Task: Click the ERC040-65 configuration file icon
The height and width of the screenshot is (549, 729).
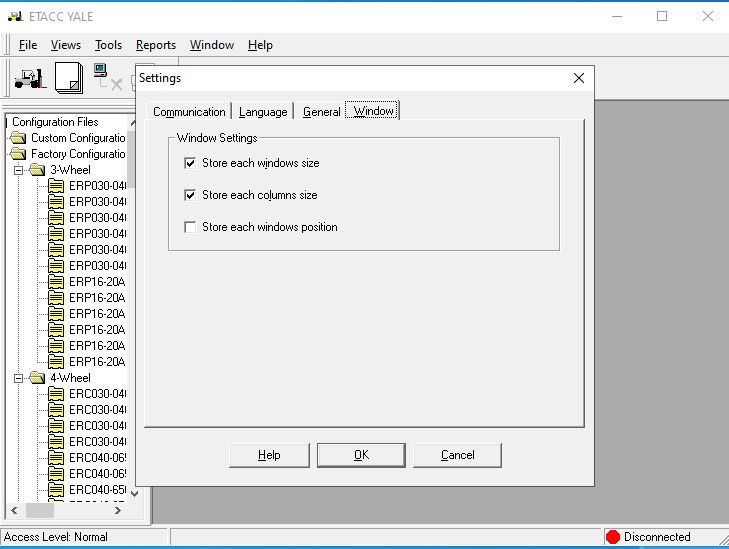Action: [56, 489]
